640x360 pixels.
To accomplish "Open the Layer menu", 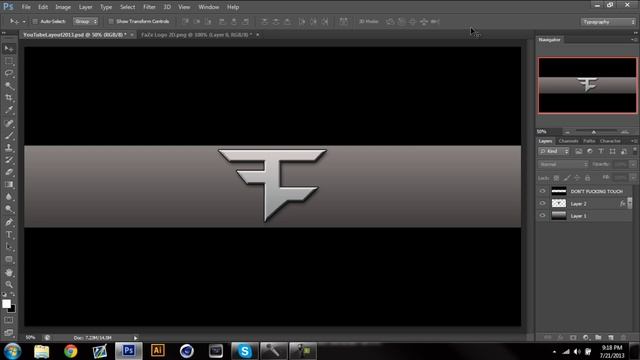I will (x=85, y=7).
